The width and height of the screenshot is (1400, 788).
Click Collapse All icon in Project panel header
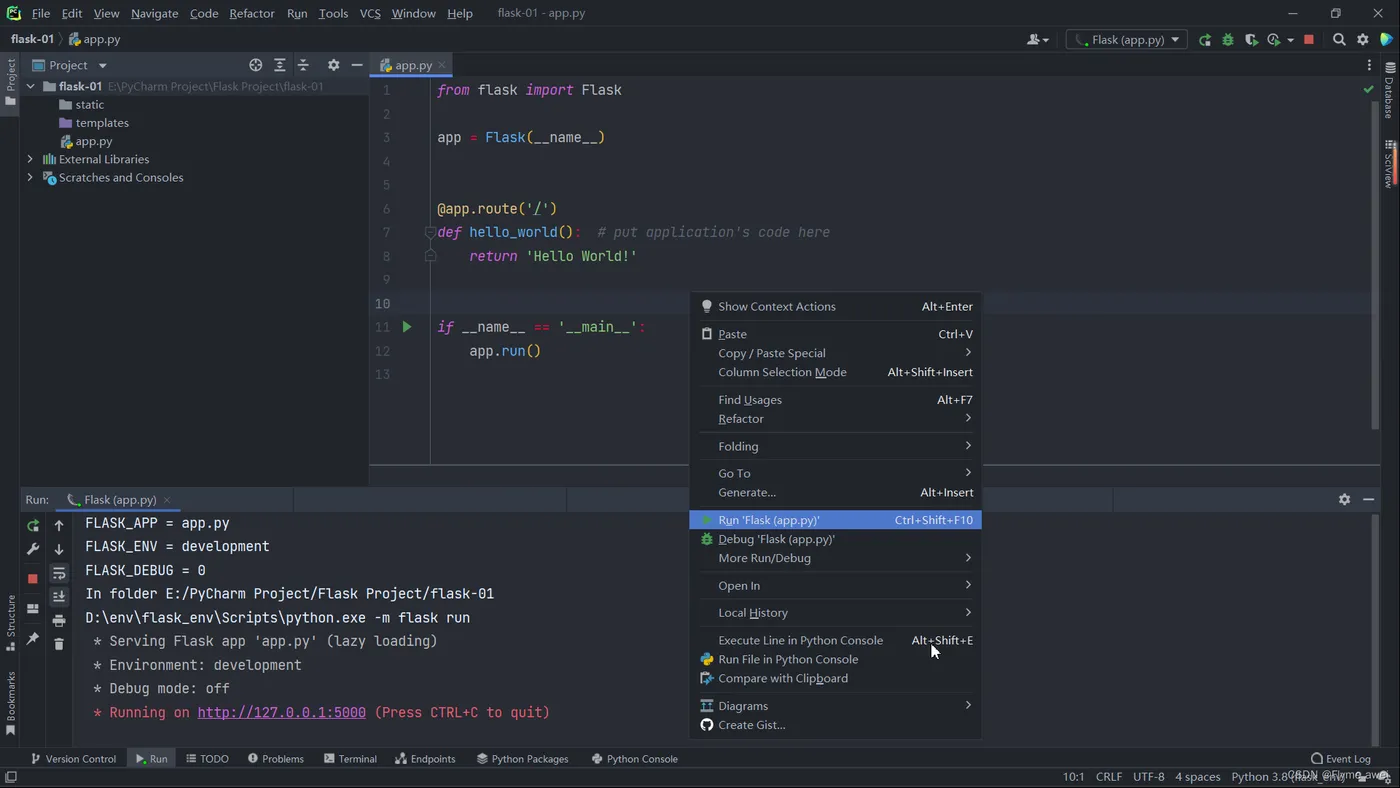304,65
